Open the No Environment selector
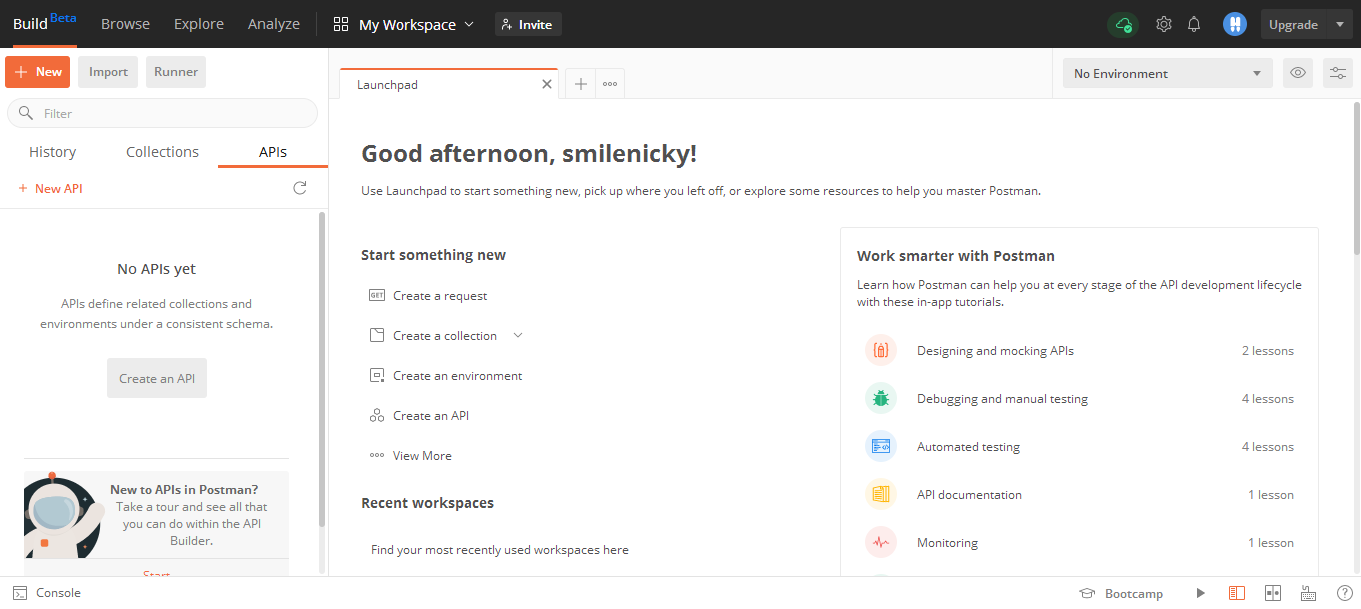 (x=1167, y=73)
